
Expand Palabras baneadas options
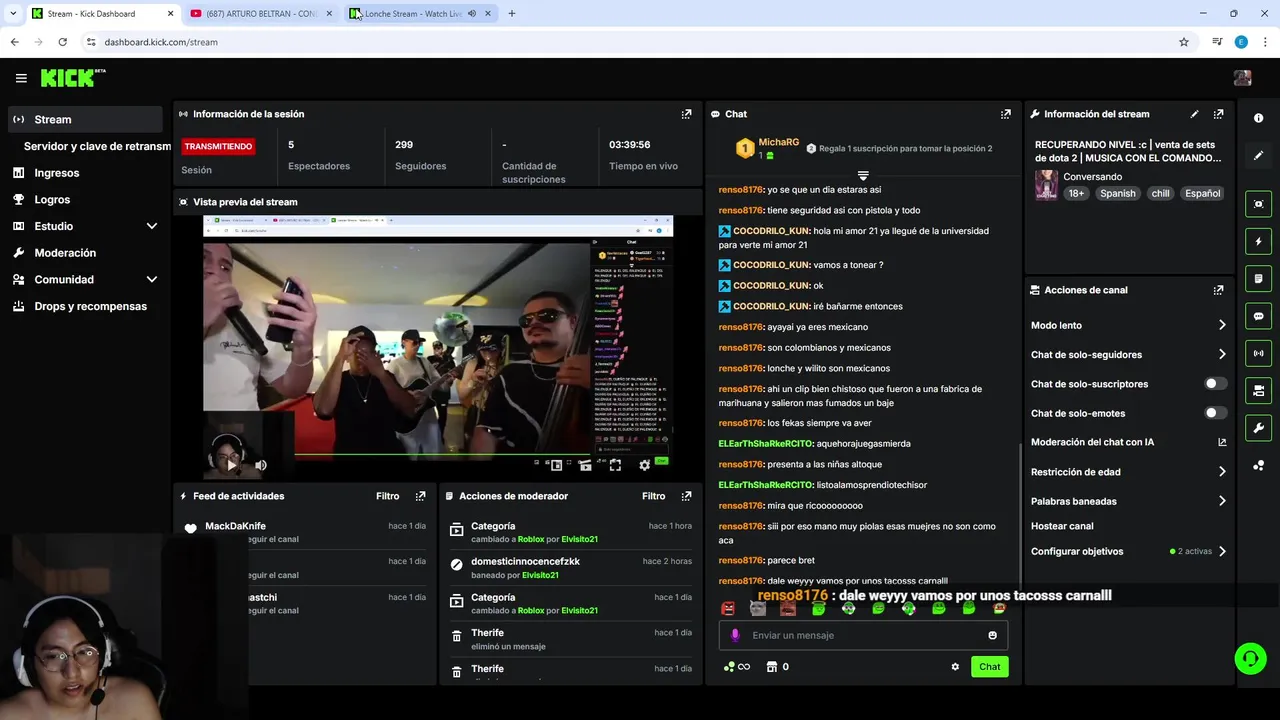pyautogui.click(x=1222, y=501)
